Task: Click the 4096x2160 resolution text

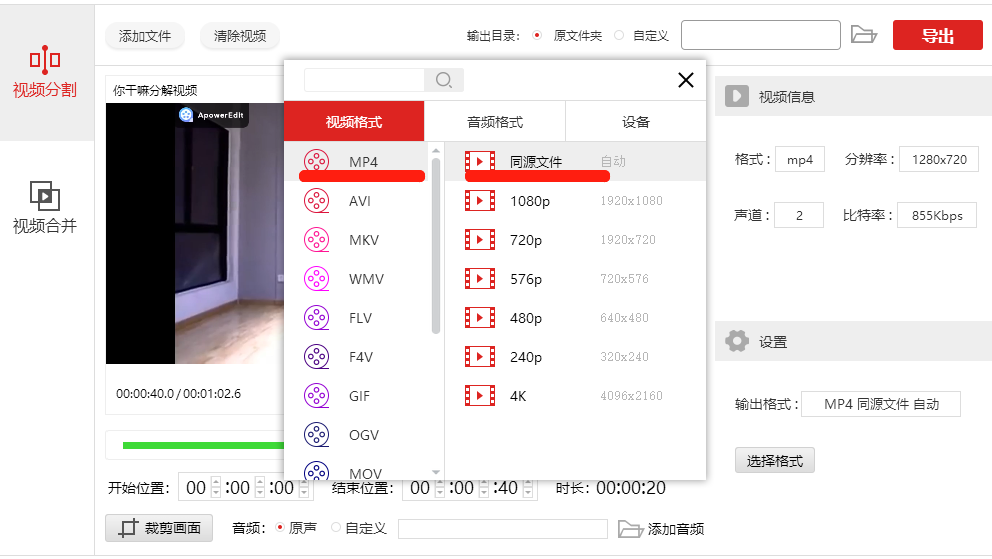Action: (631, 396)
